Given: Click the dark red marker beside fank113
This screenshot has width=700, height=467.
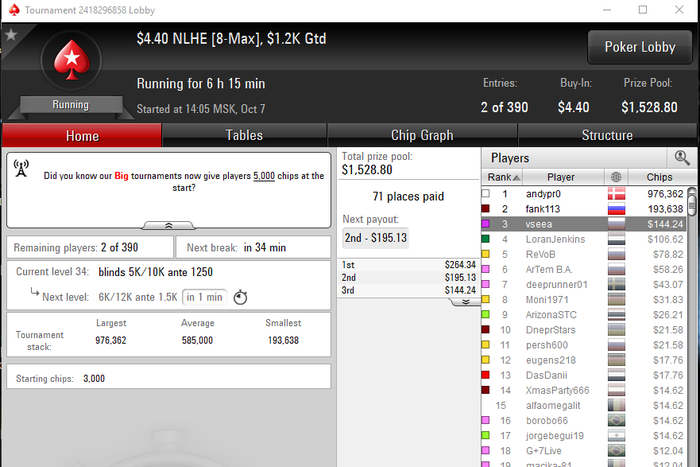Looking at the screenshot, I should click(x=486, y=208).
